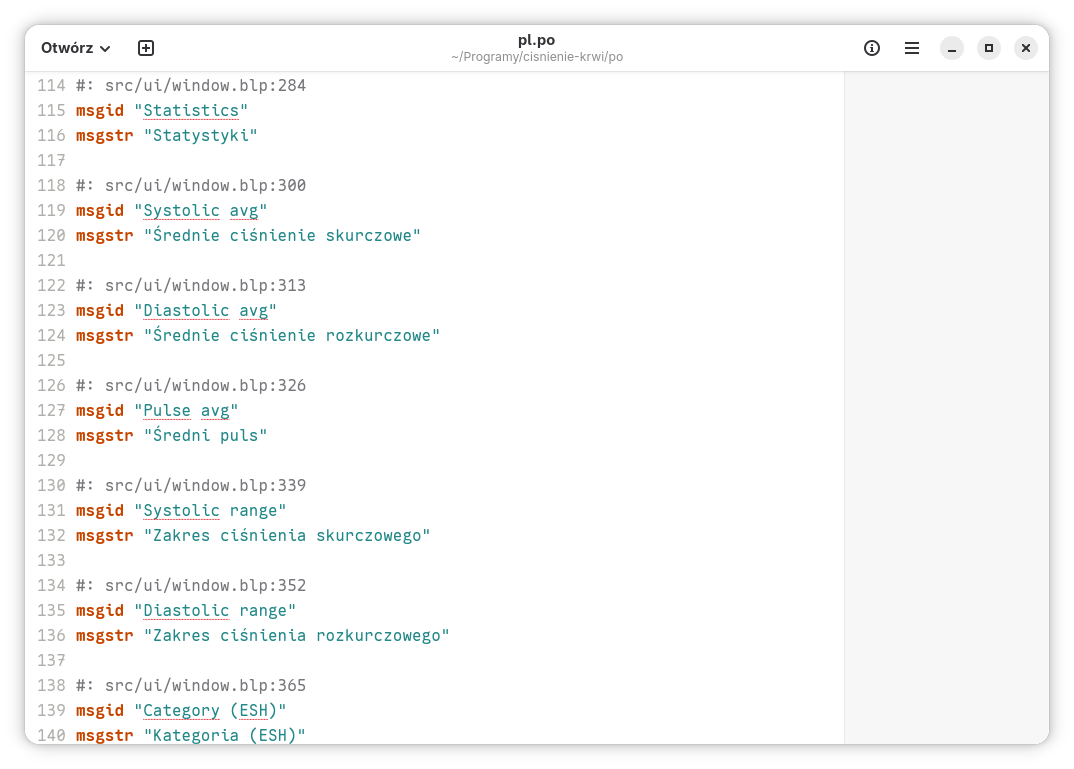Place cursor in "Średni puls" string
This screenshot has height=769, width=1074.
pyautogui.click(x=205, y=436)
